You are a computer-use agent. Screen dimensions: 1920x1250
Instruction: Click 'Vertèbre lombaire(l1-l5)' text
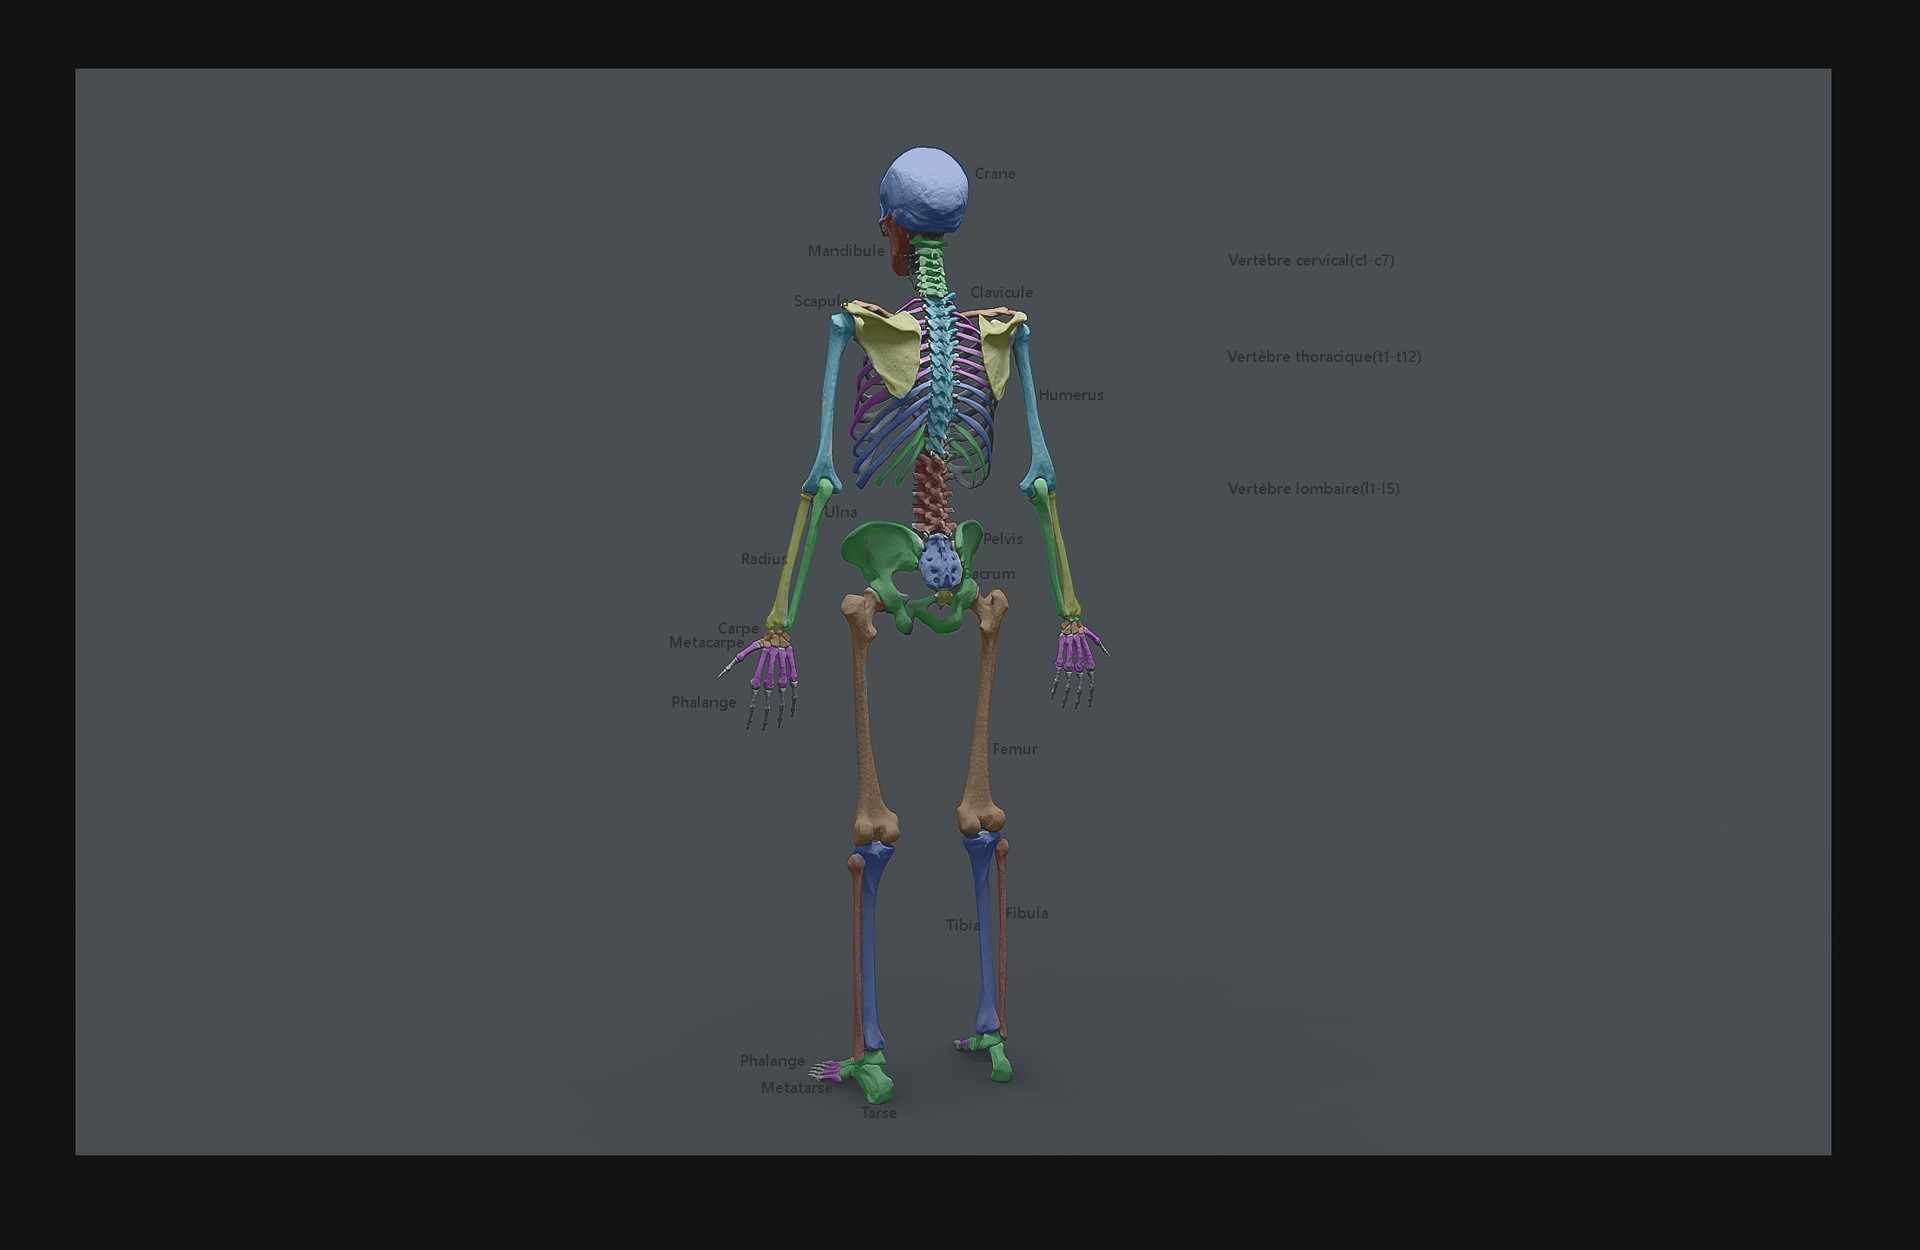[x=1314, y=489]
